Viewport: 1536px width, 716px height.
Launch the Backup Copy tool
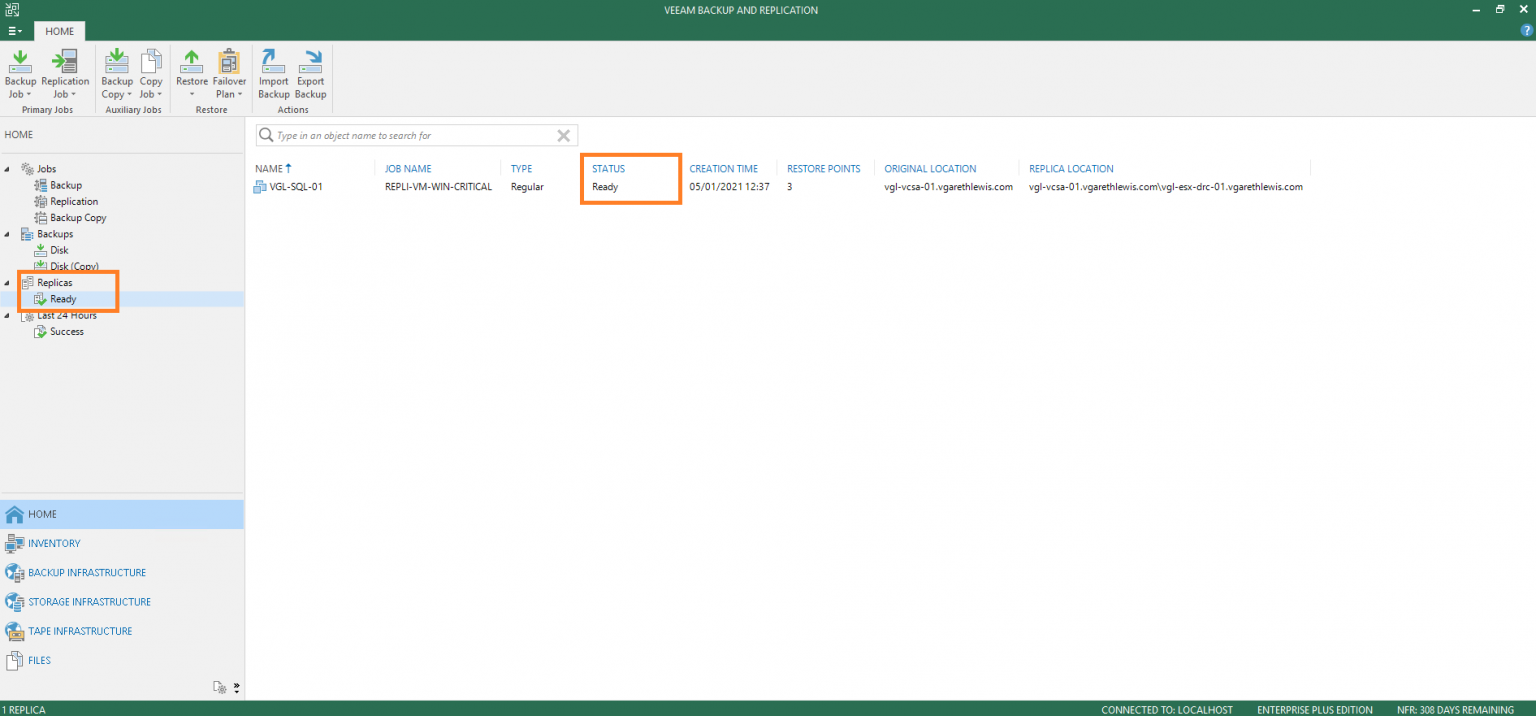116,70
